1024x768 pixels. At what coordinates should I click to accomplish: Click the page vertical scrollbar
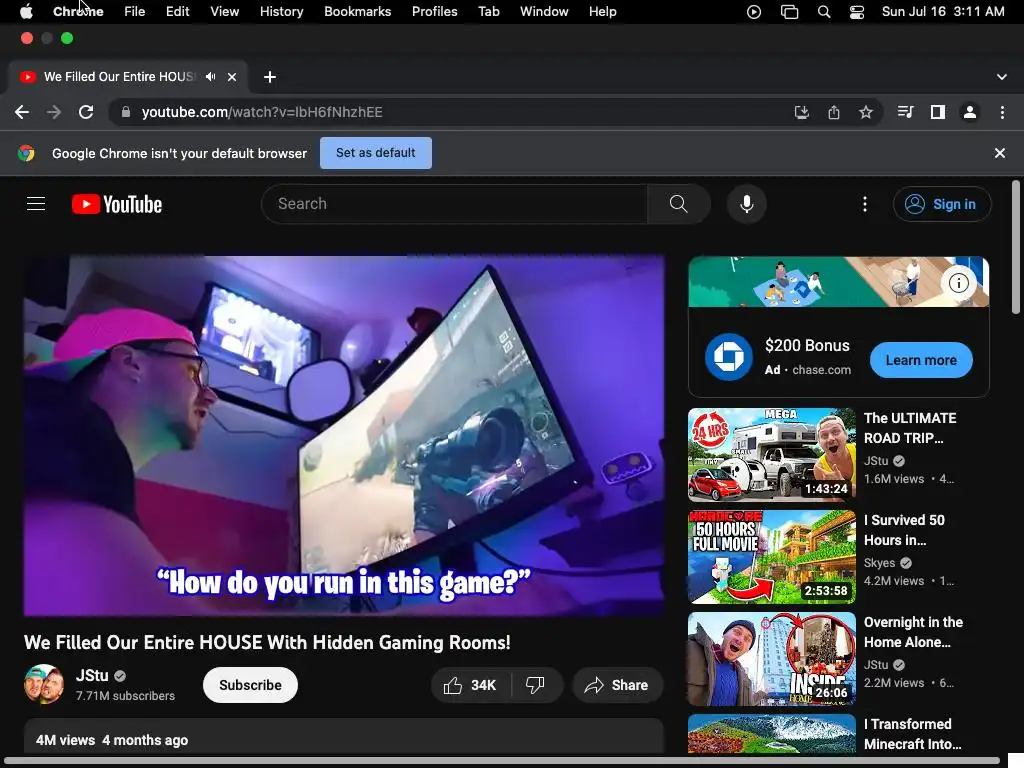pos(1016,247)
